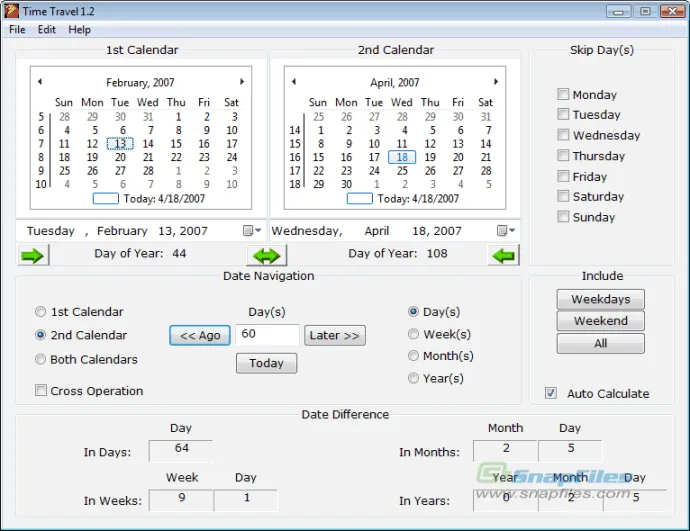690x531 pixels.
Task: Click the << Ago button
Action: pos(200,336)
